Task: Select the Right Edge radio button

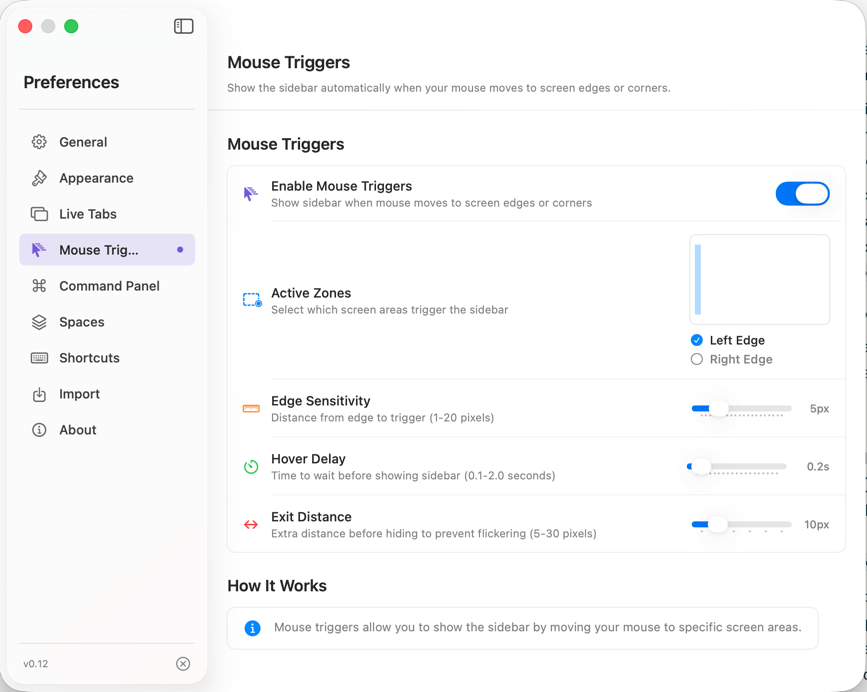Action: click(697, 359)
